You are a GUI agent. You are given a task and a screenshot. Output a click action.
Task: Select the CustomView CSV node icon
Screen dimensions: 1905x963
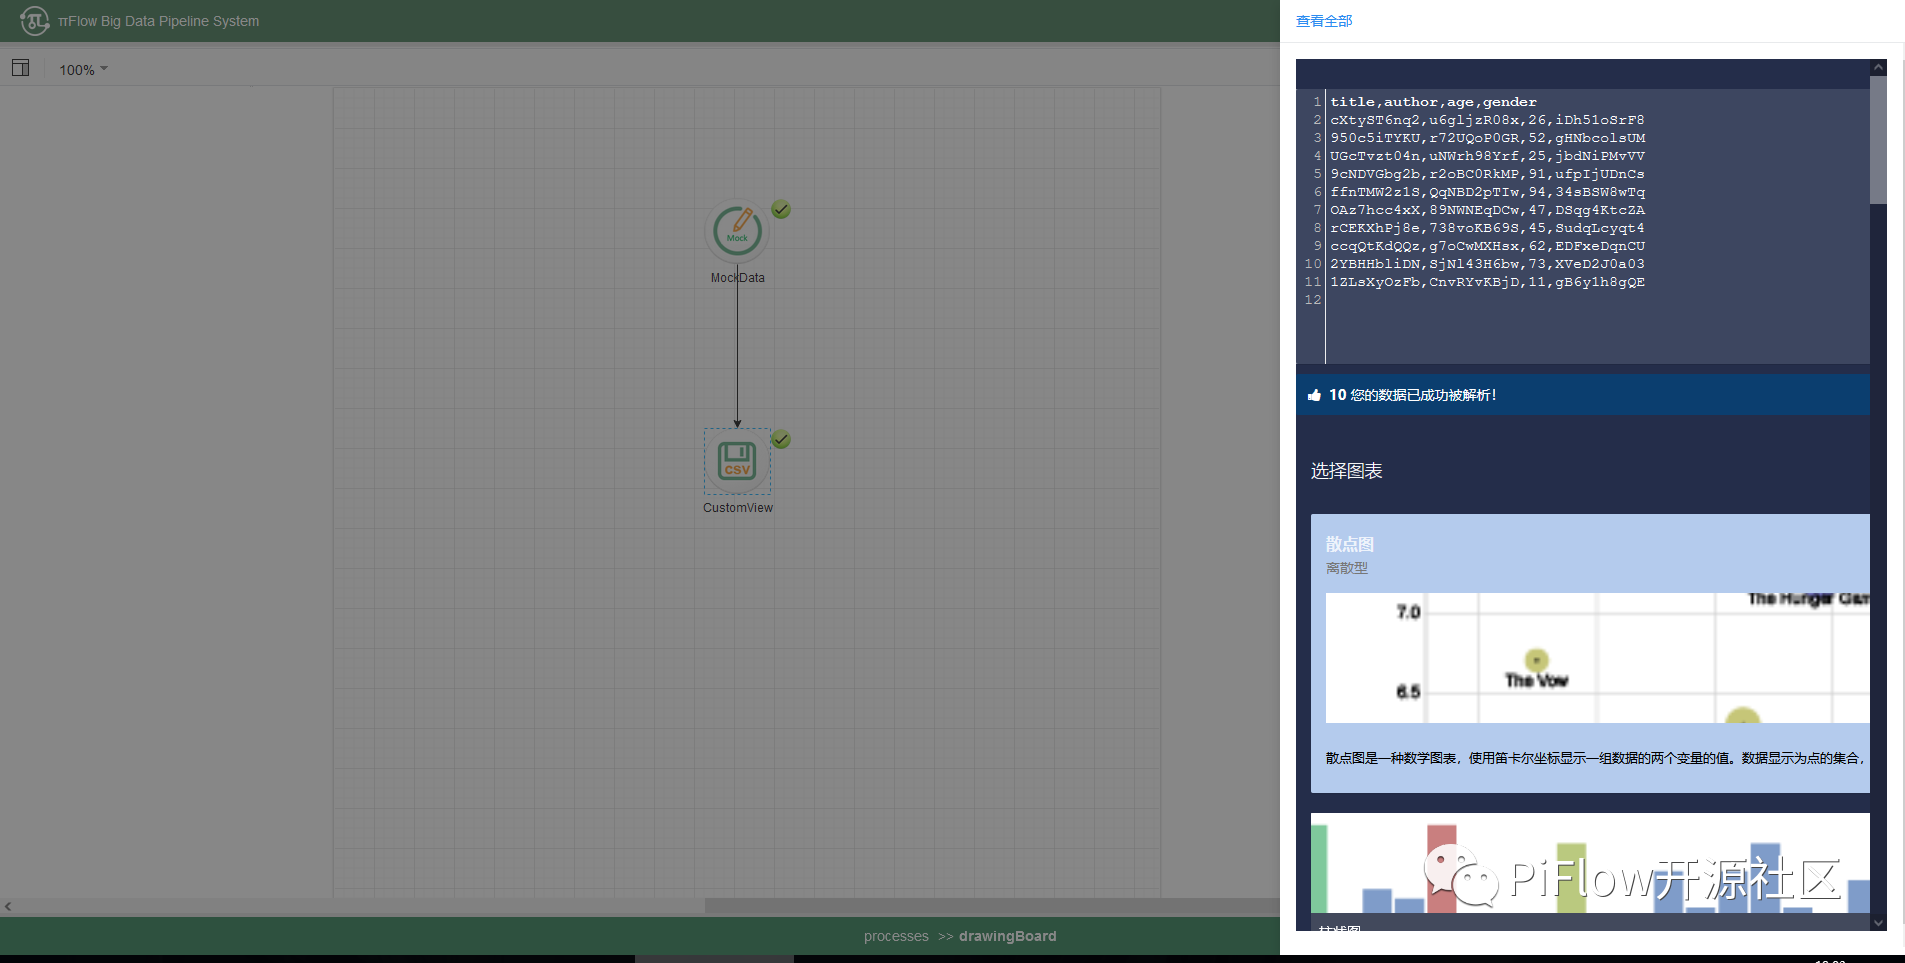tap(737, 461)
